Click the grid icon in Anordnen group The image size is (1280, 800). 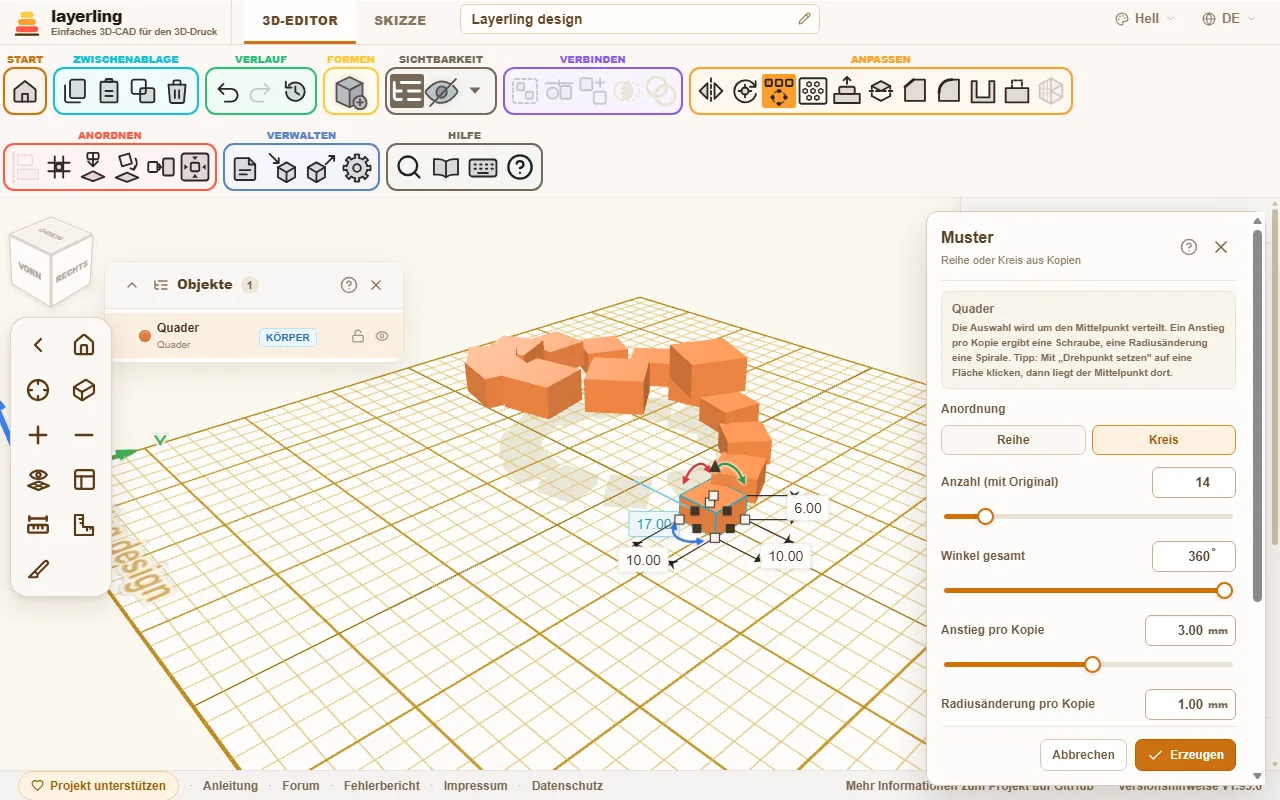59,167
